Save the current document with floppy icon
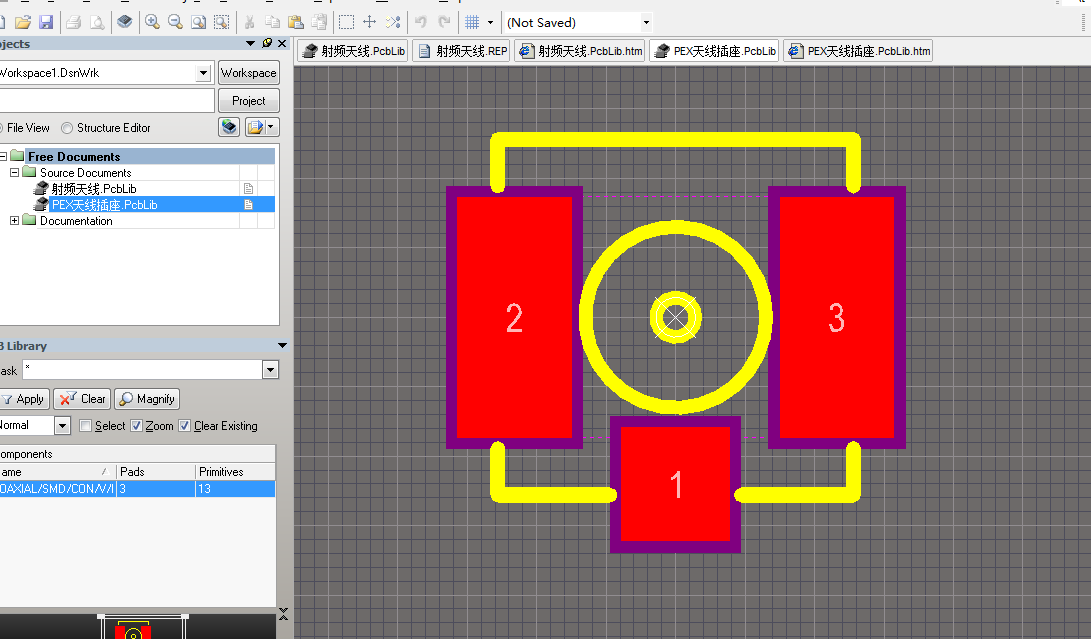Image resolution: width=1091 pixels, height=639 pixels. click(x=46, y=22)
